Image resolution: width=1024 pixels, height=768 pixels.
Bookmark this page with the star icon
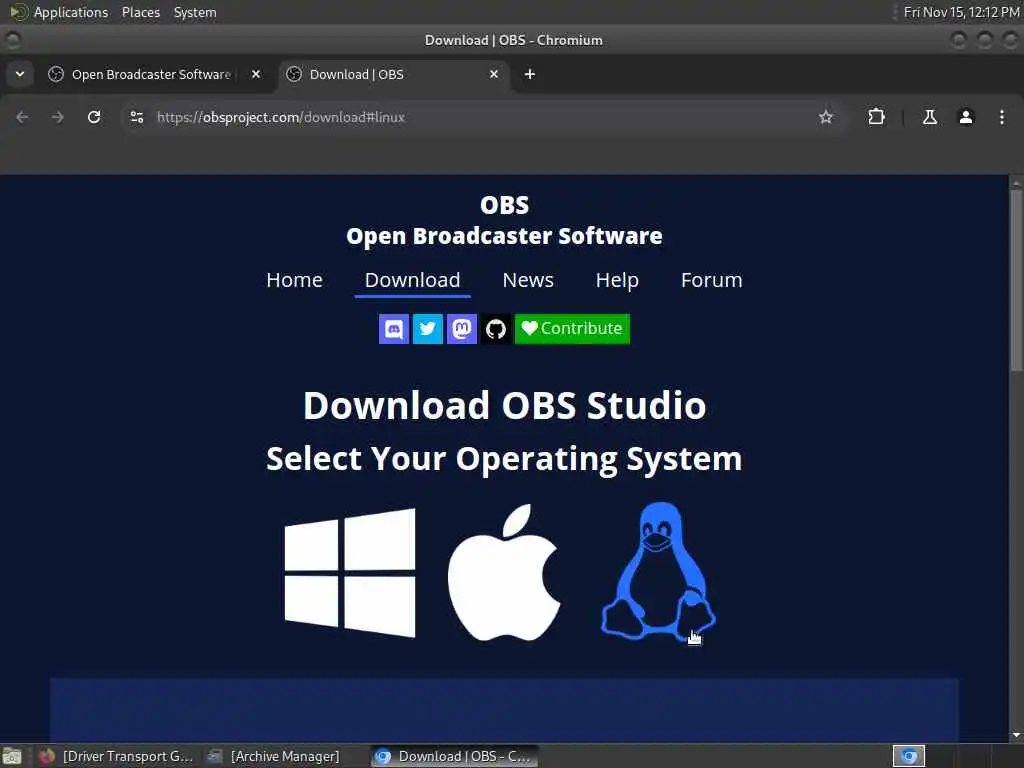tap(826, 117)
